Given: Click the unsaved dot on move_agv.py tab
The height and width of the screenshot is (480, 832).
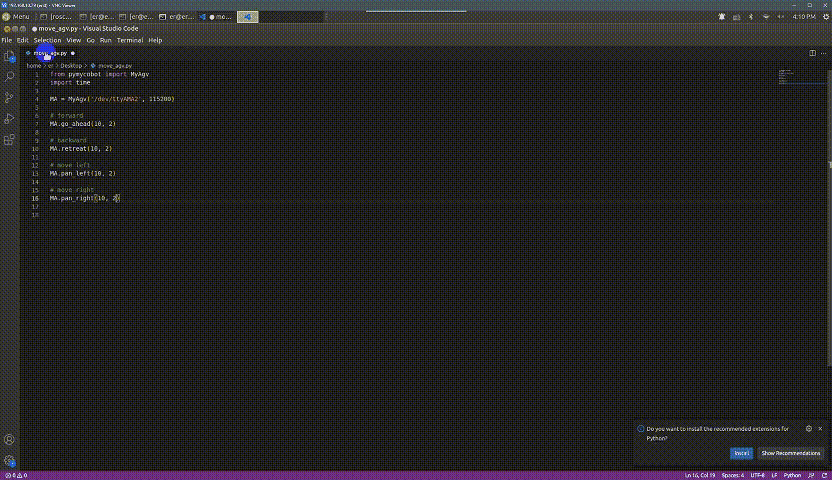Looking at the screenshot, I should pyautogui.click(x=73, y=53).
